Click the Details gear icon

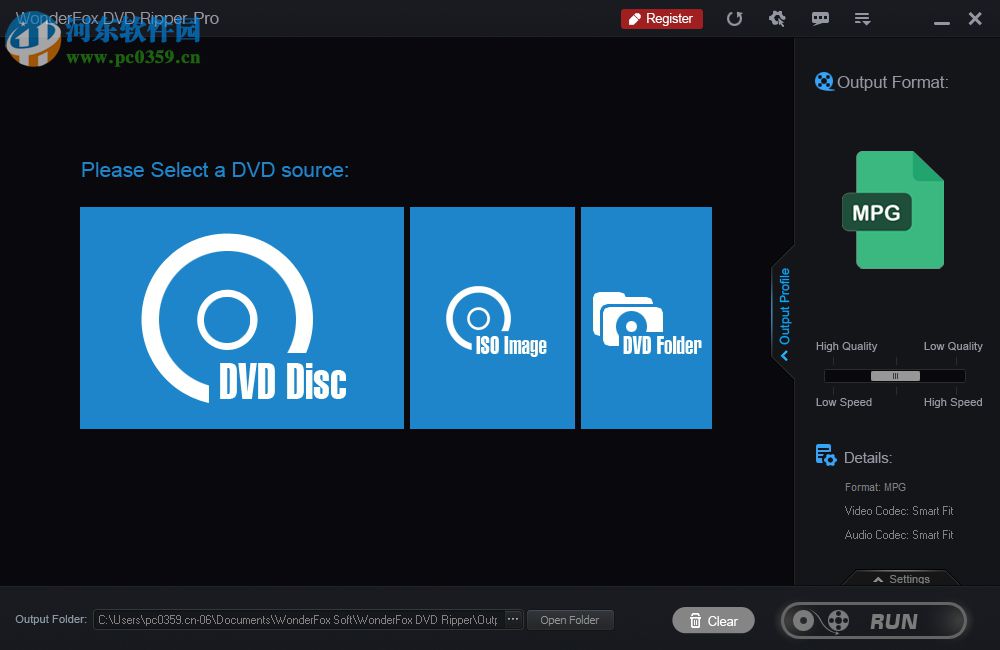coord(825,454)
